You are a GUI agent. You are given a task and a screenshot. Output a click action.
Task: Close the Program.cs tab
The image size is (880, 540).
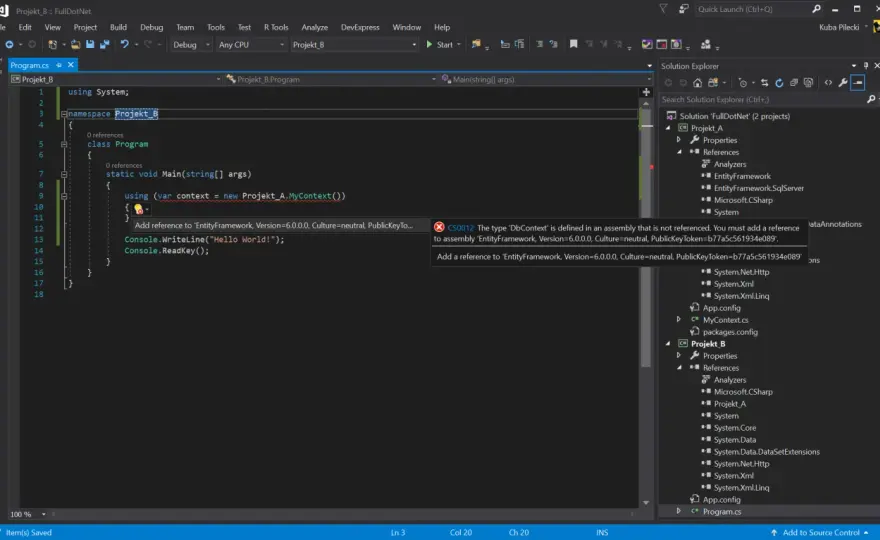click(x=71, y=65)
